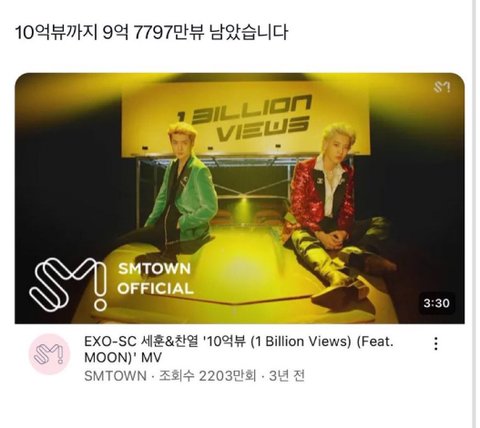Click the SM watermark logo on thumbnail corner

[x=442, y=87]
